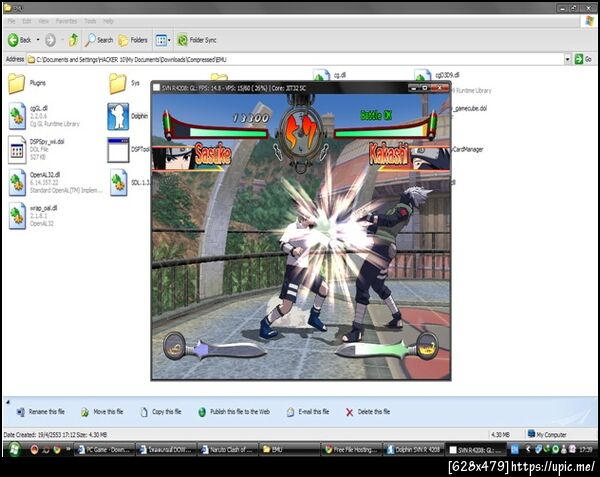
Task: Click the Address bar path field
Action: [x=295, y=59]
